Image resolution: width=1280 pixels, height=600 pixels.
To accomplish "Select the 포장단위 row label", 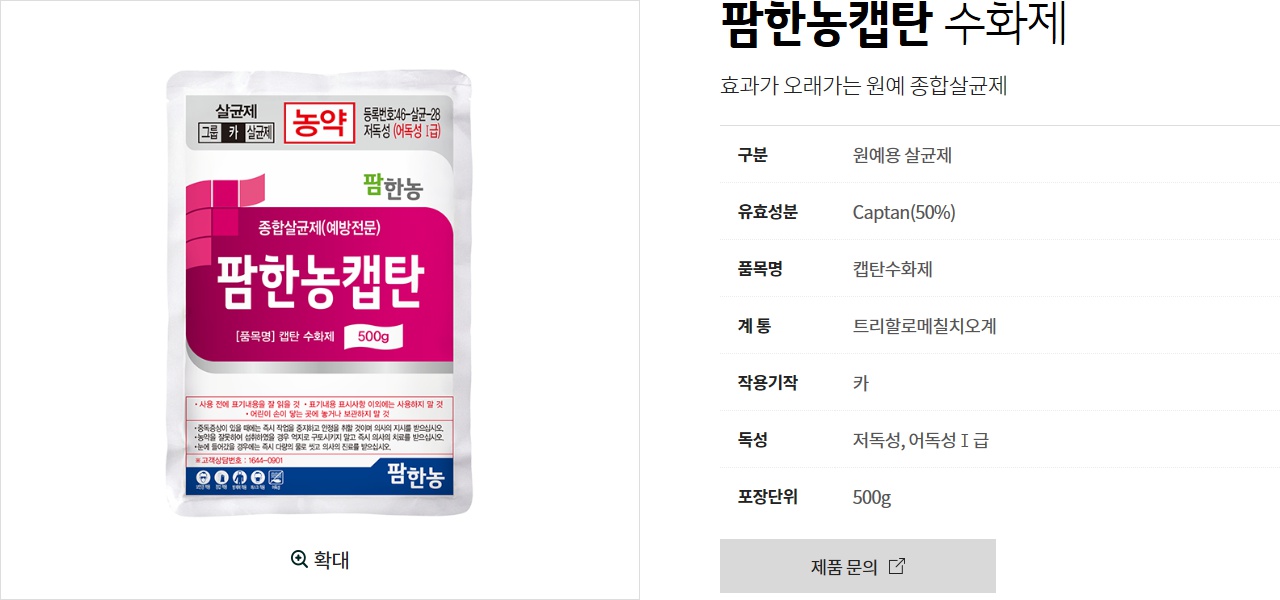I will (768, 497).
